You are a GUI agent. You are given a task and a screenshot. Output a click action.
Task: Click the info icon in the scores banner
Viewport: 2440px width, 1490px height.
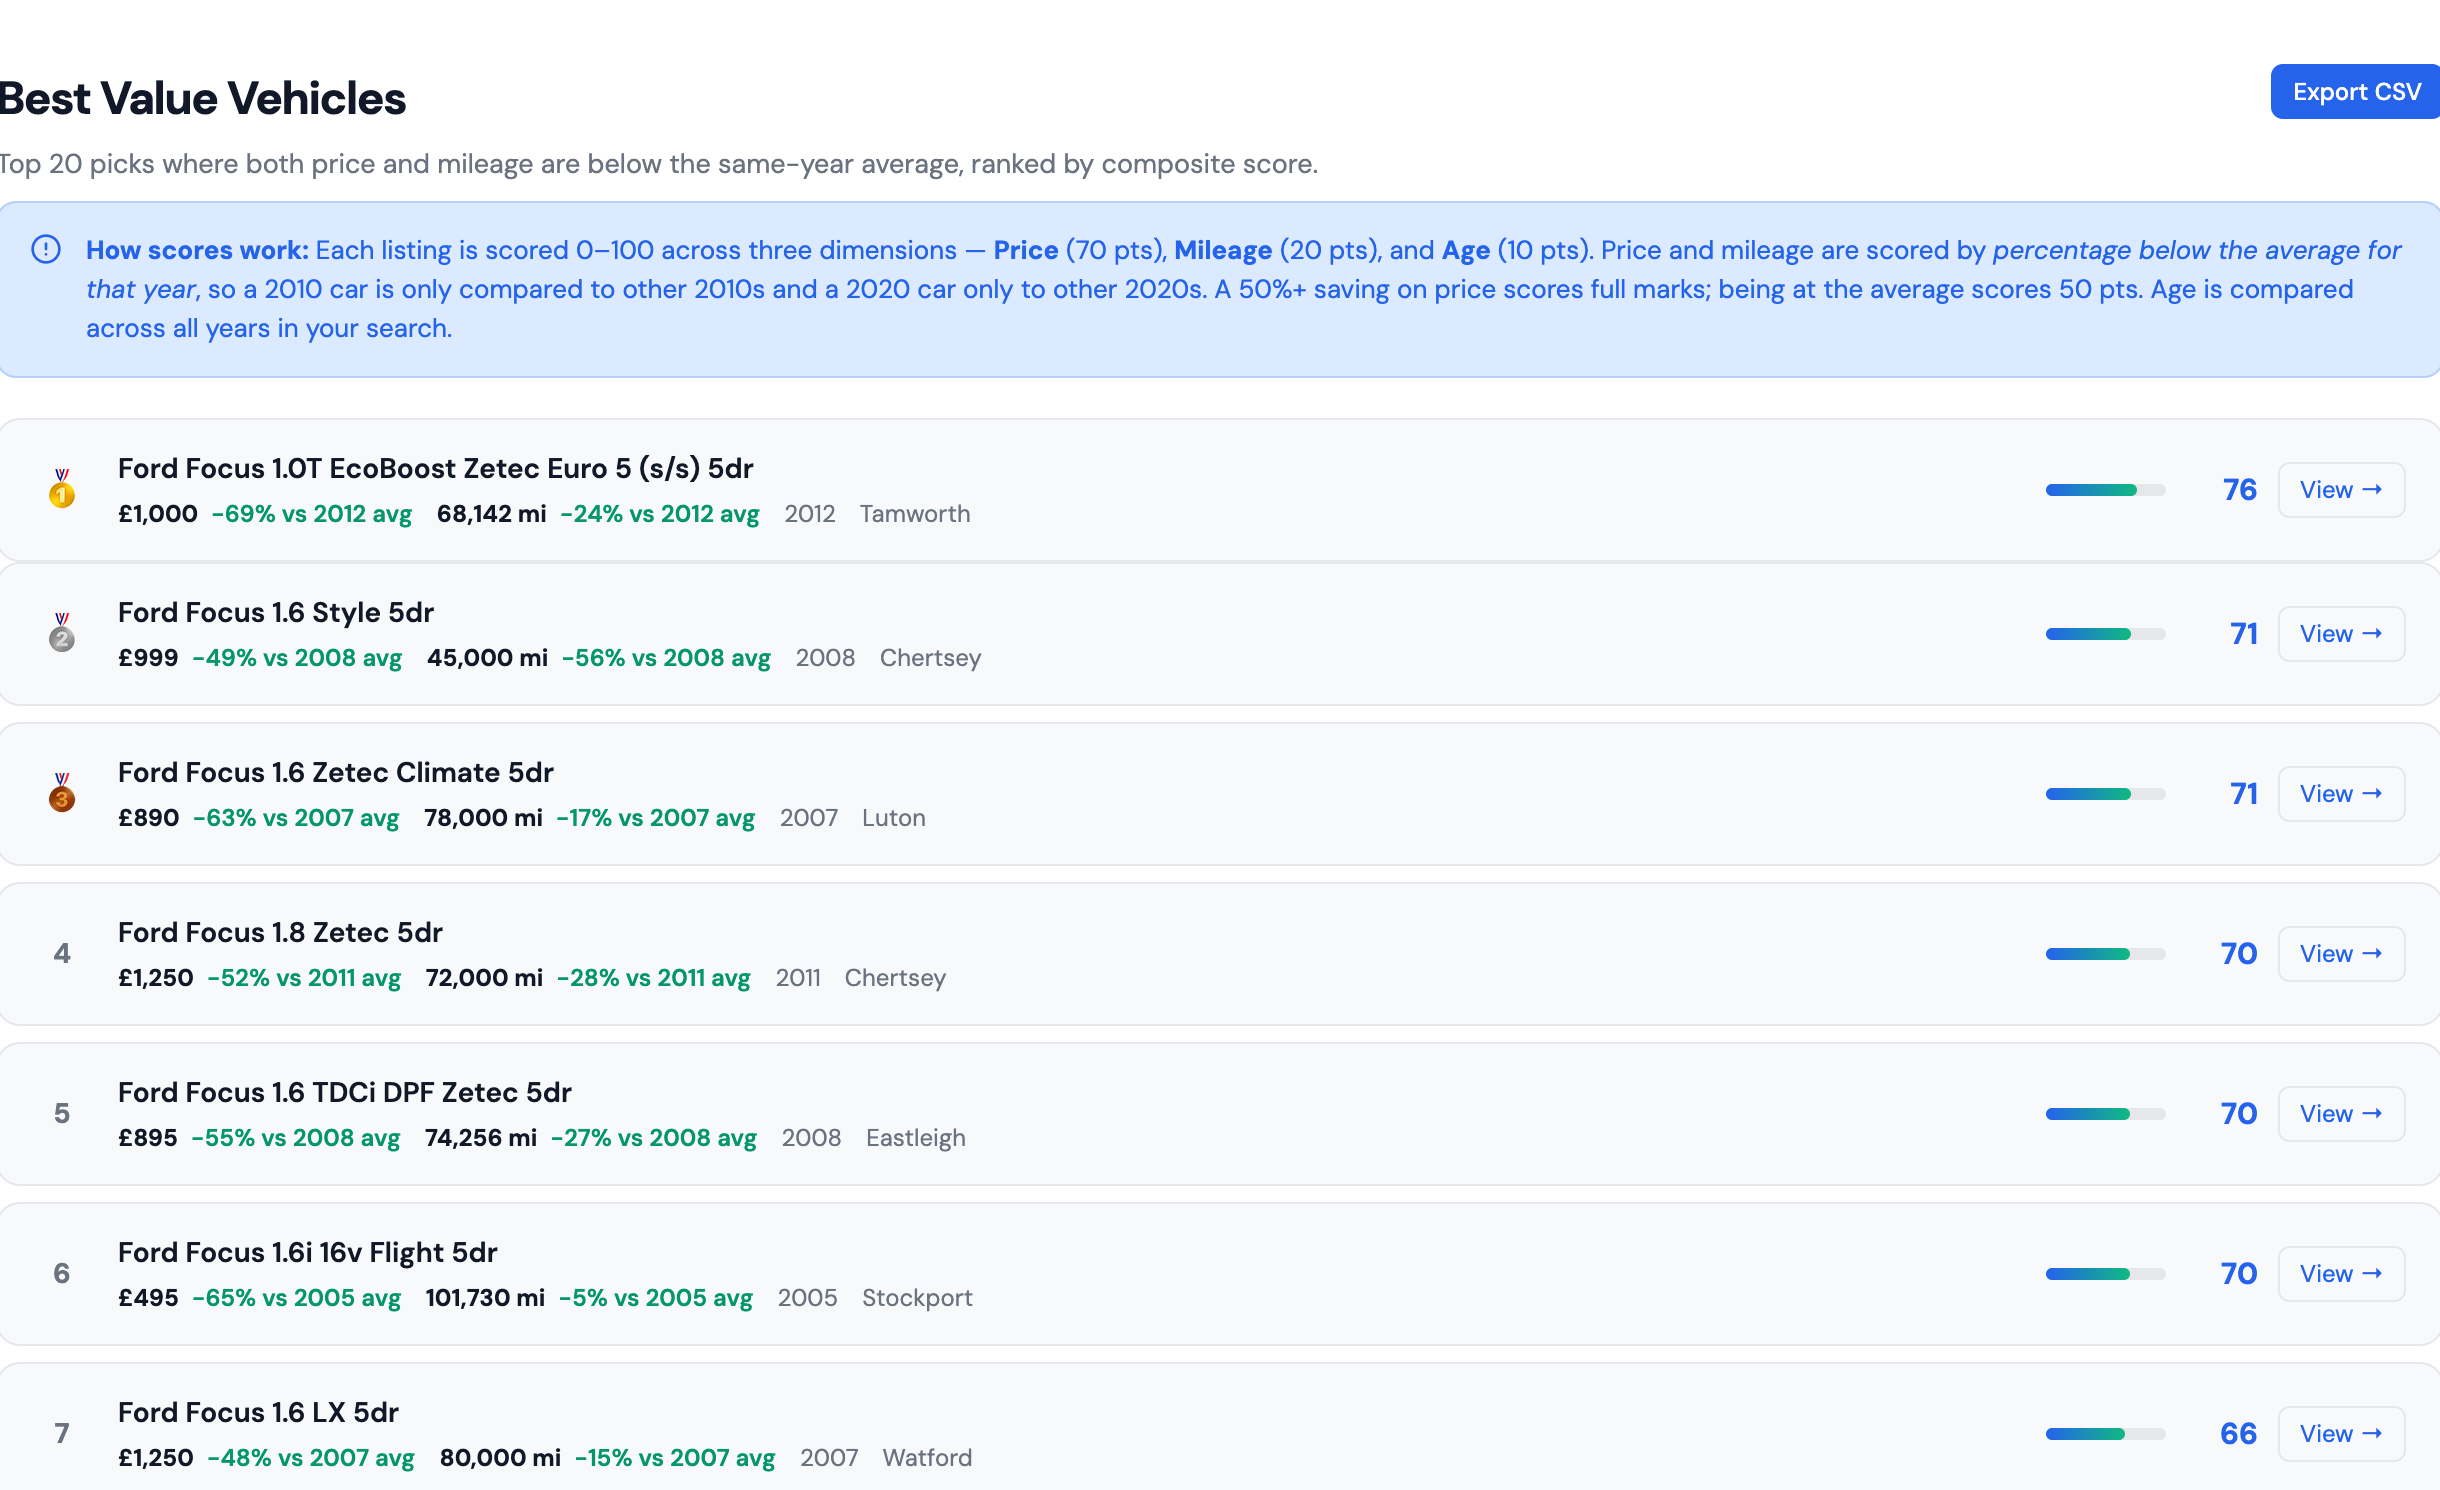click(46, 249)
